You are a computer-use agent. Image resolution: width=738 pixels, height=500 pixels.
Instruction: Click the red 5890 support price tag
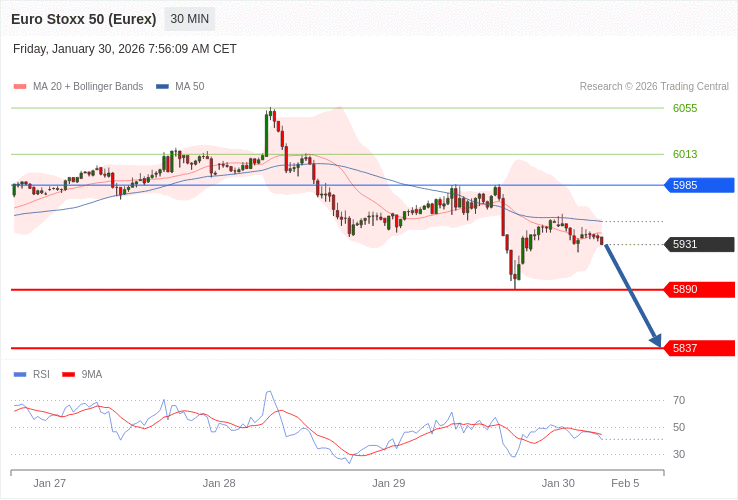tap(699, 290)
